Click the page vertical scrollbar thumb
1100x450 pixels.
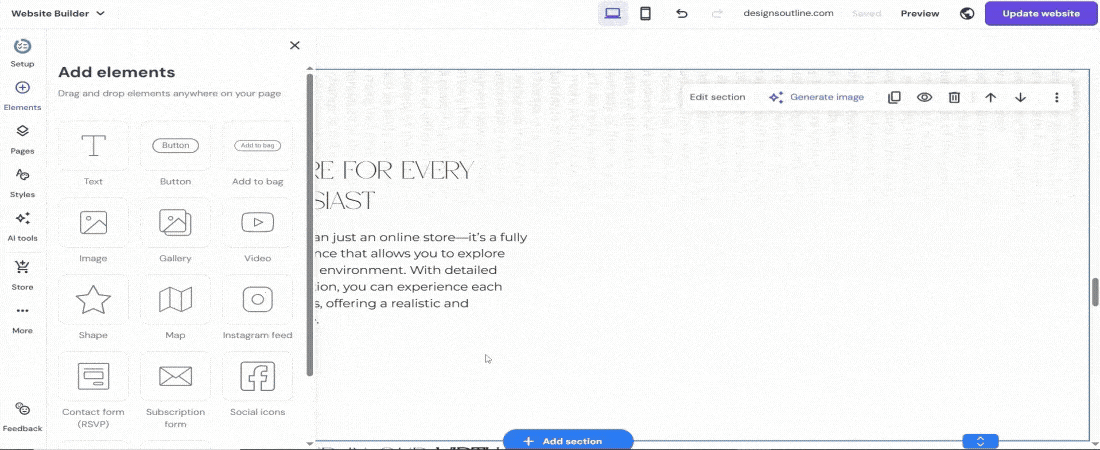[x=1095, y=292]
